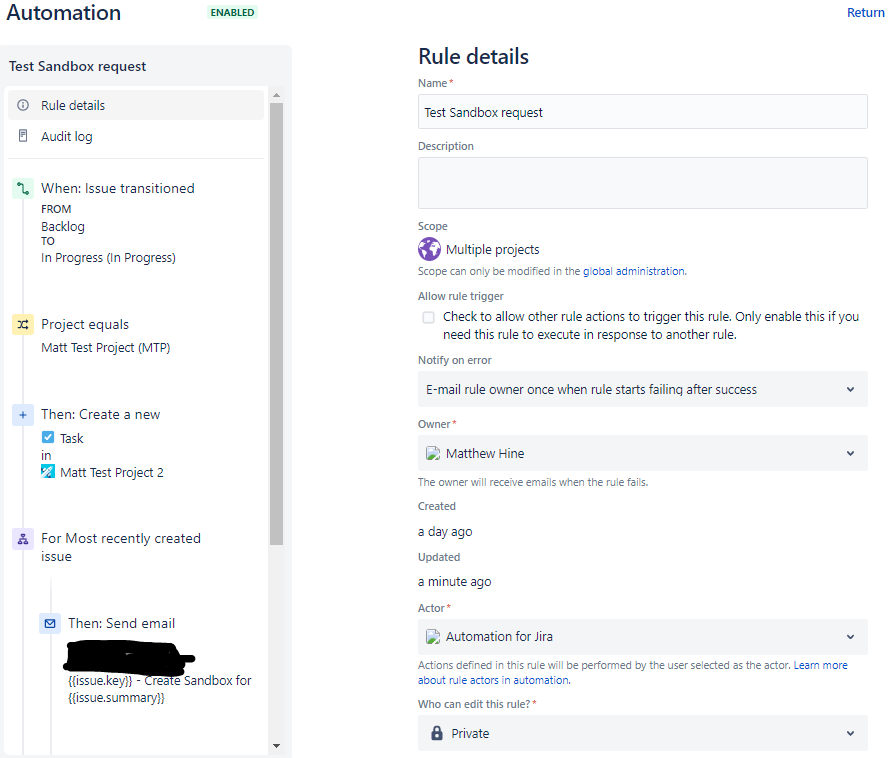Select the For Most recently created issue branch

coord(121,547)
